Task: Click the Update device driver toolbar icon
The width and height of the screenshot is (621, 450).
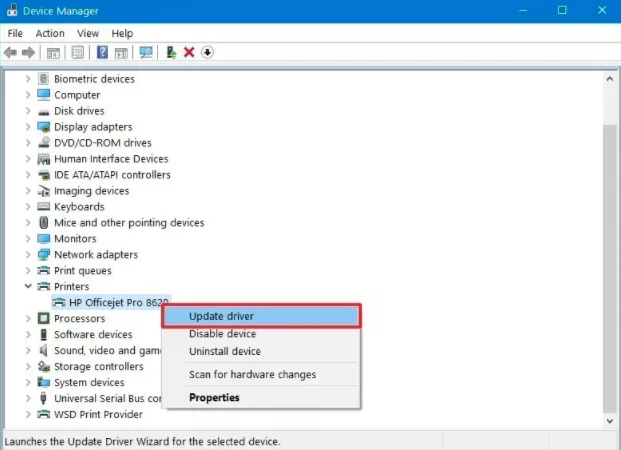Action: coord(171,52)
